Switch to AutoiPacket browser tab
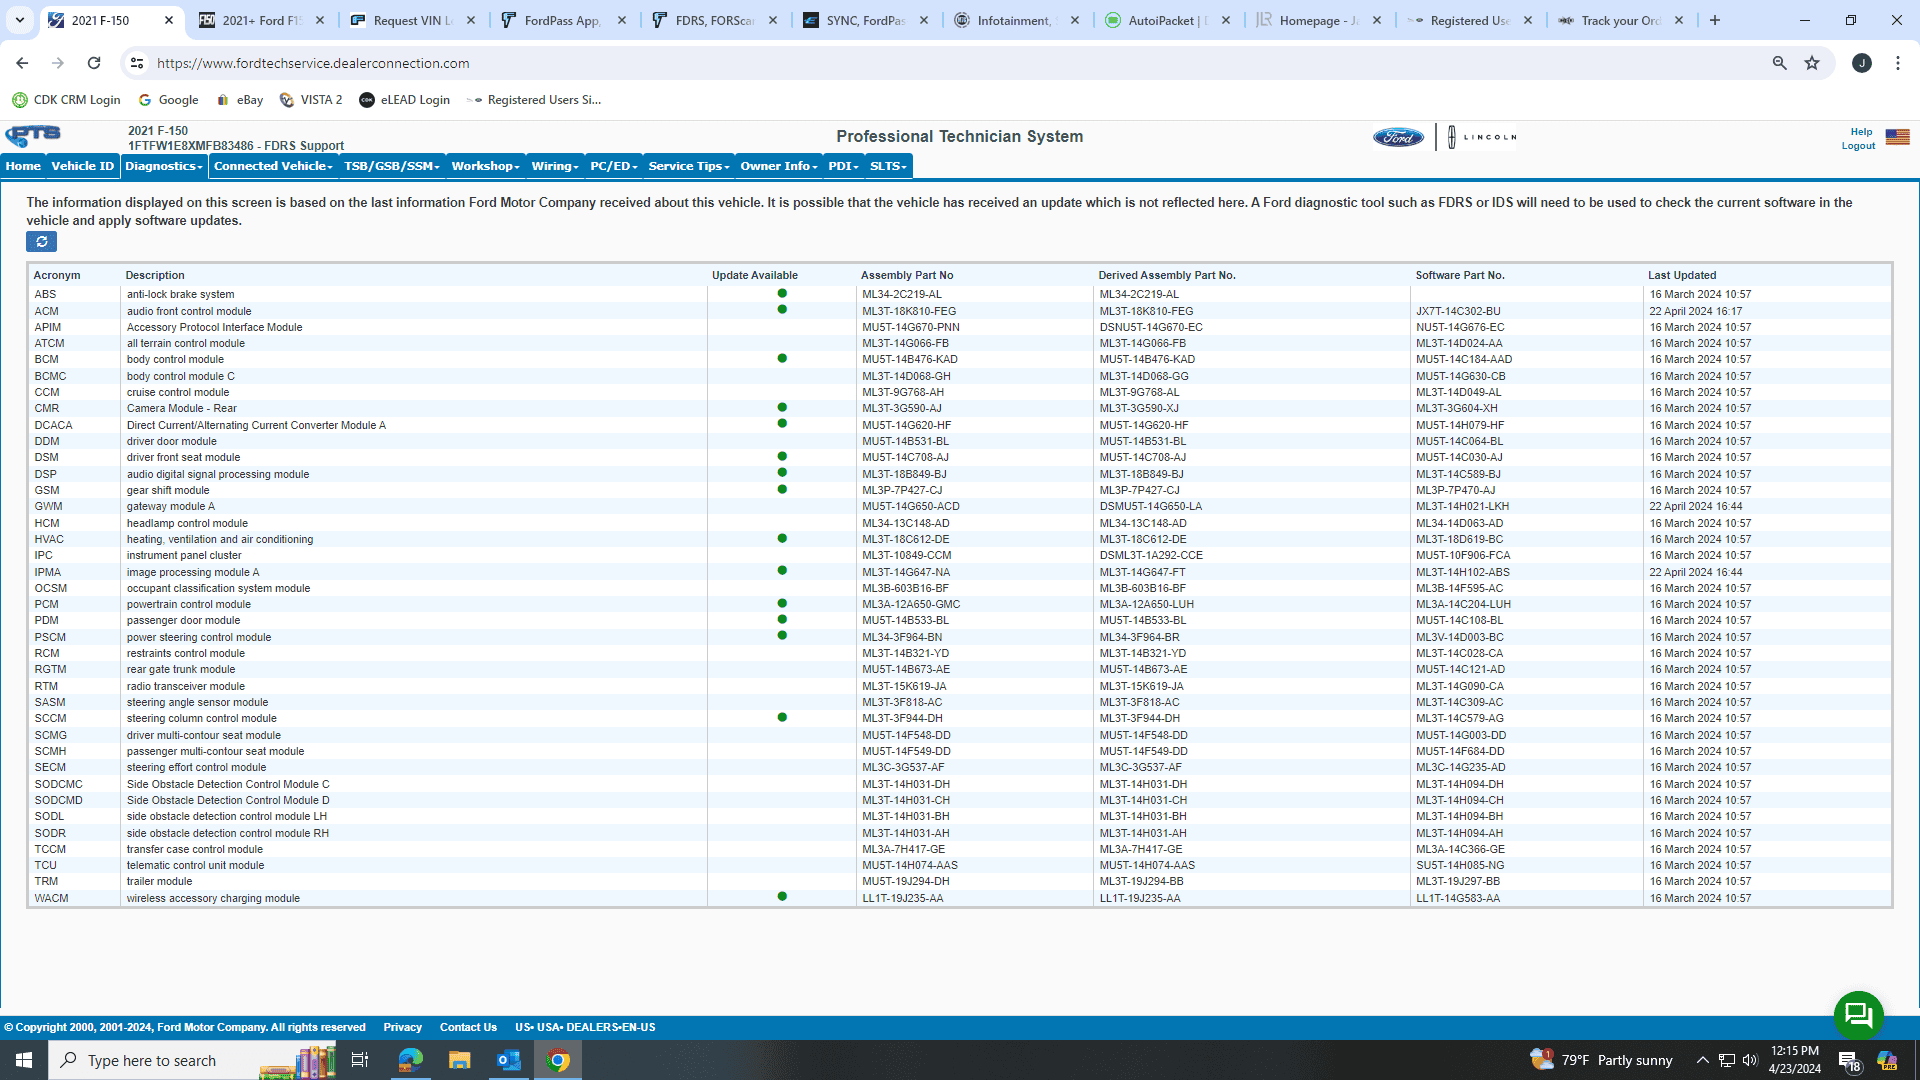The height and width of the screenshot is (1080, 1920). (x=1165, y=20)
